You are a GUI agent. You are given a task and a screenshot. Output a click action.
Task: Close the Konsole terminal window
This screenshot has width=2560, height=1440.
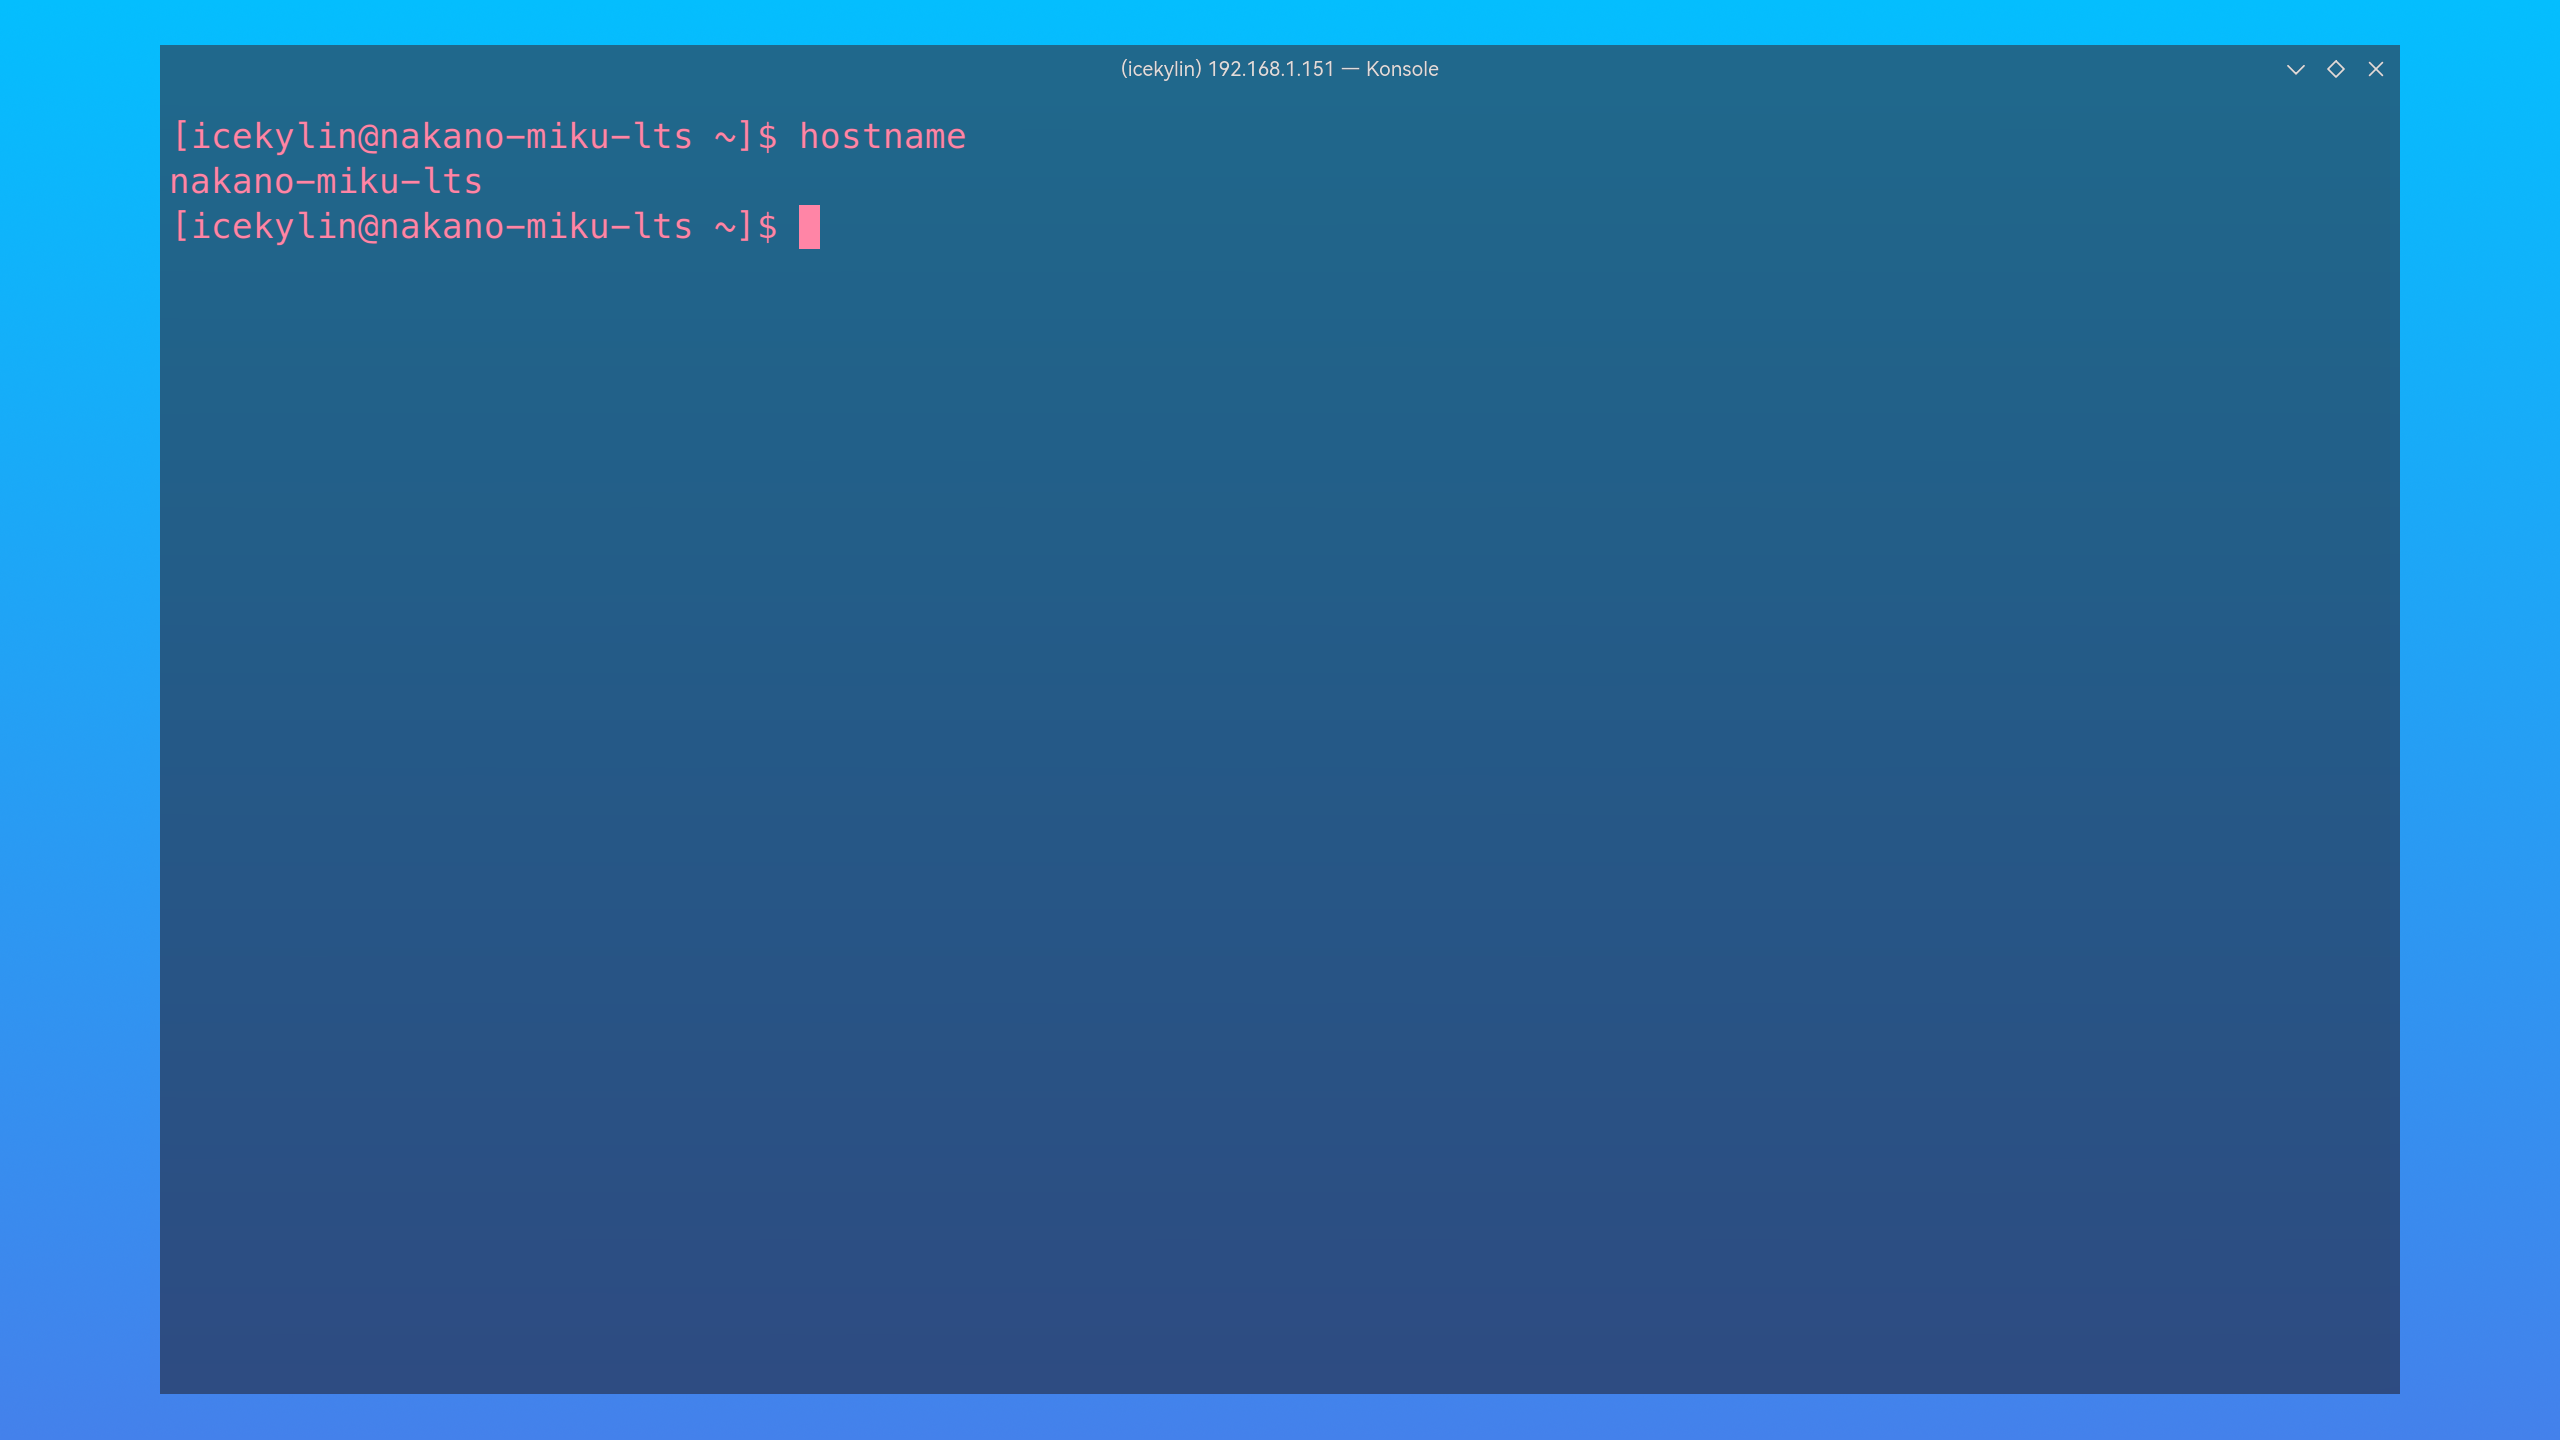coord(2375,69)
